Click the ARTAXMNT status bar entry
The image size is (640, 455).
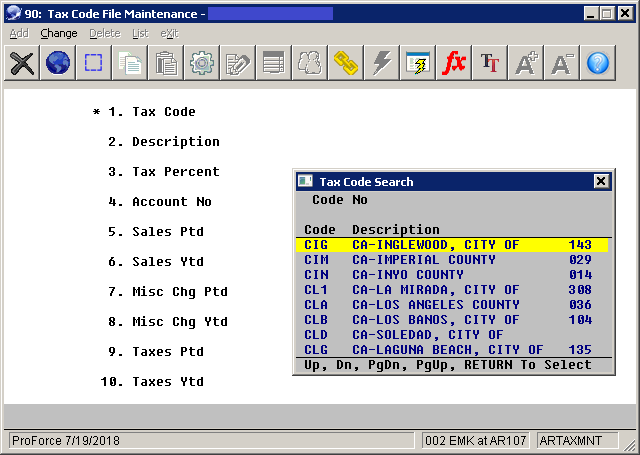click(578, 441)
